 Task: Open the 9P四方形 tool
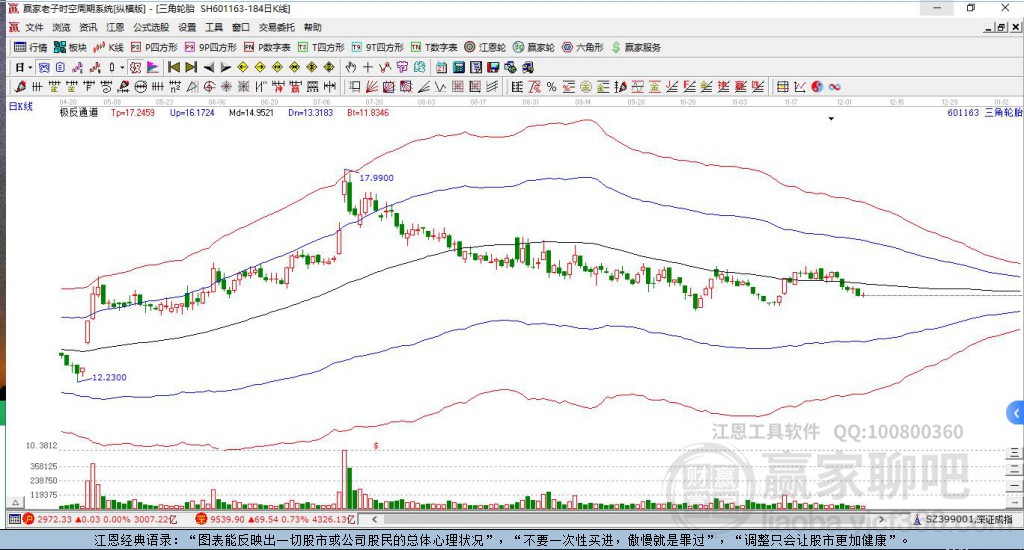click(x=211, y=47)
